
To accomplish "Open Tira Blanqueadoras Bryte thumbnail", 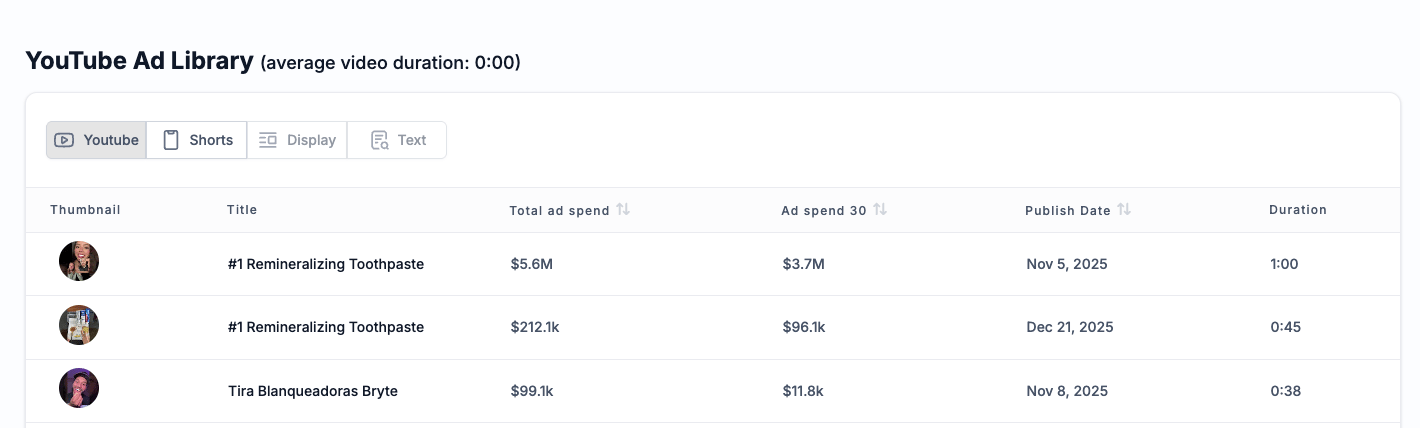I will (79, 388).
